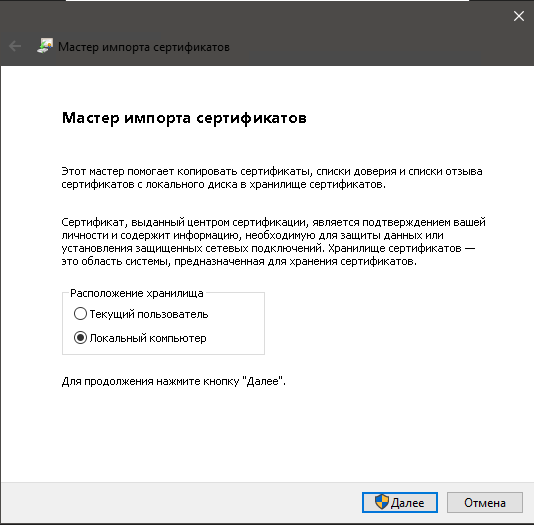Click the title bar text Мастер импорта сертификатов
Image resolution: width=534 pixels, height=525 pixels.
click(x=144, y=47)
